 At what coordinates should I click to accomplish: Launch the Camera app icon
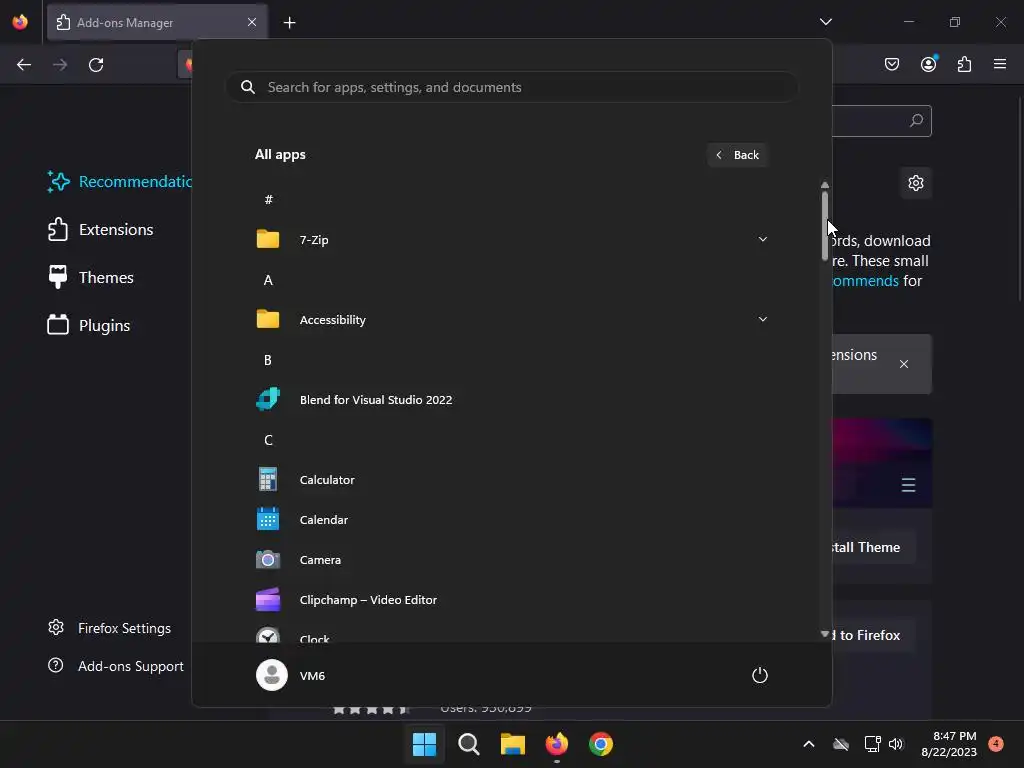click(x=268, y=560)
